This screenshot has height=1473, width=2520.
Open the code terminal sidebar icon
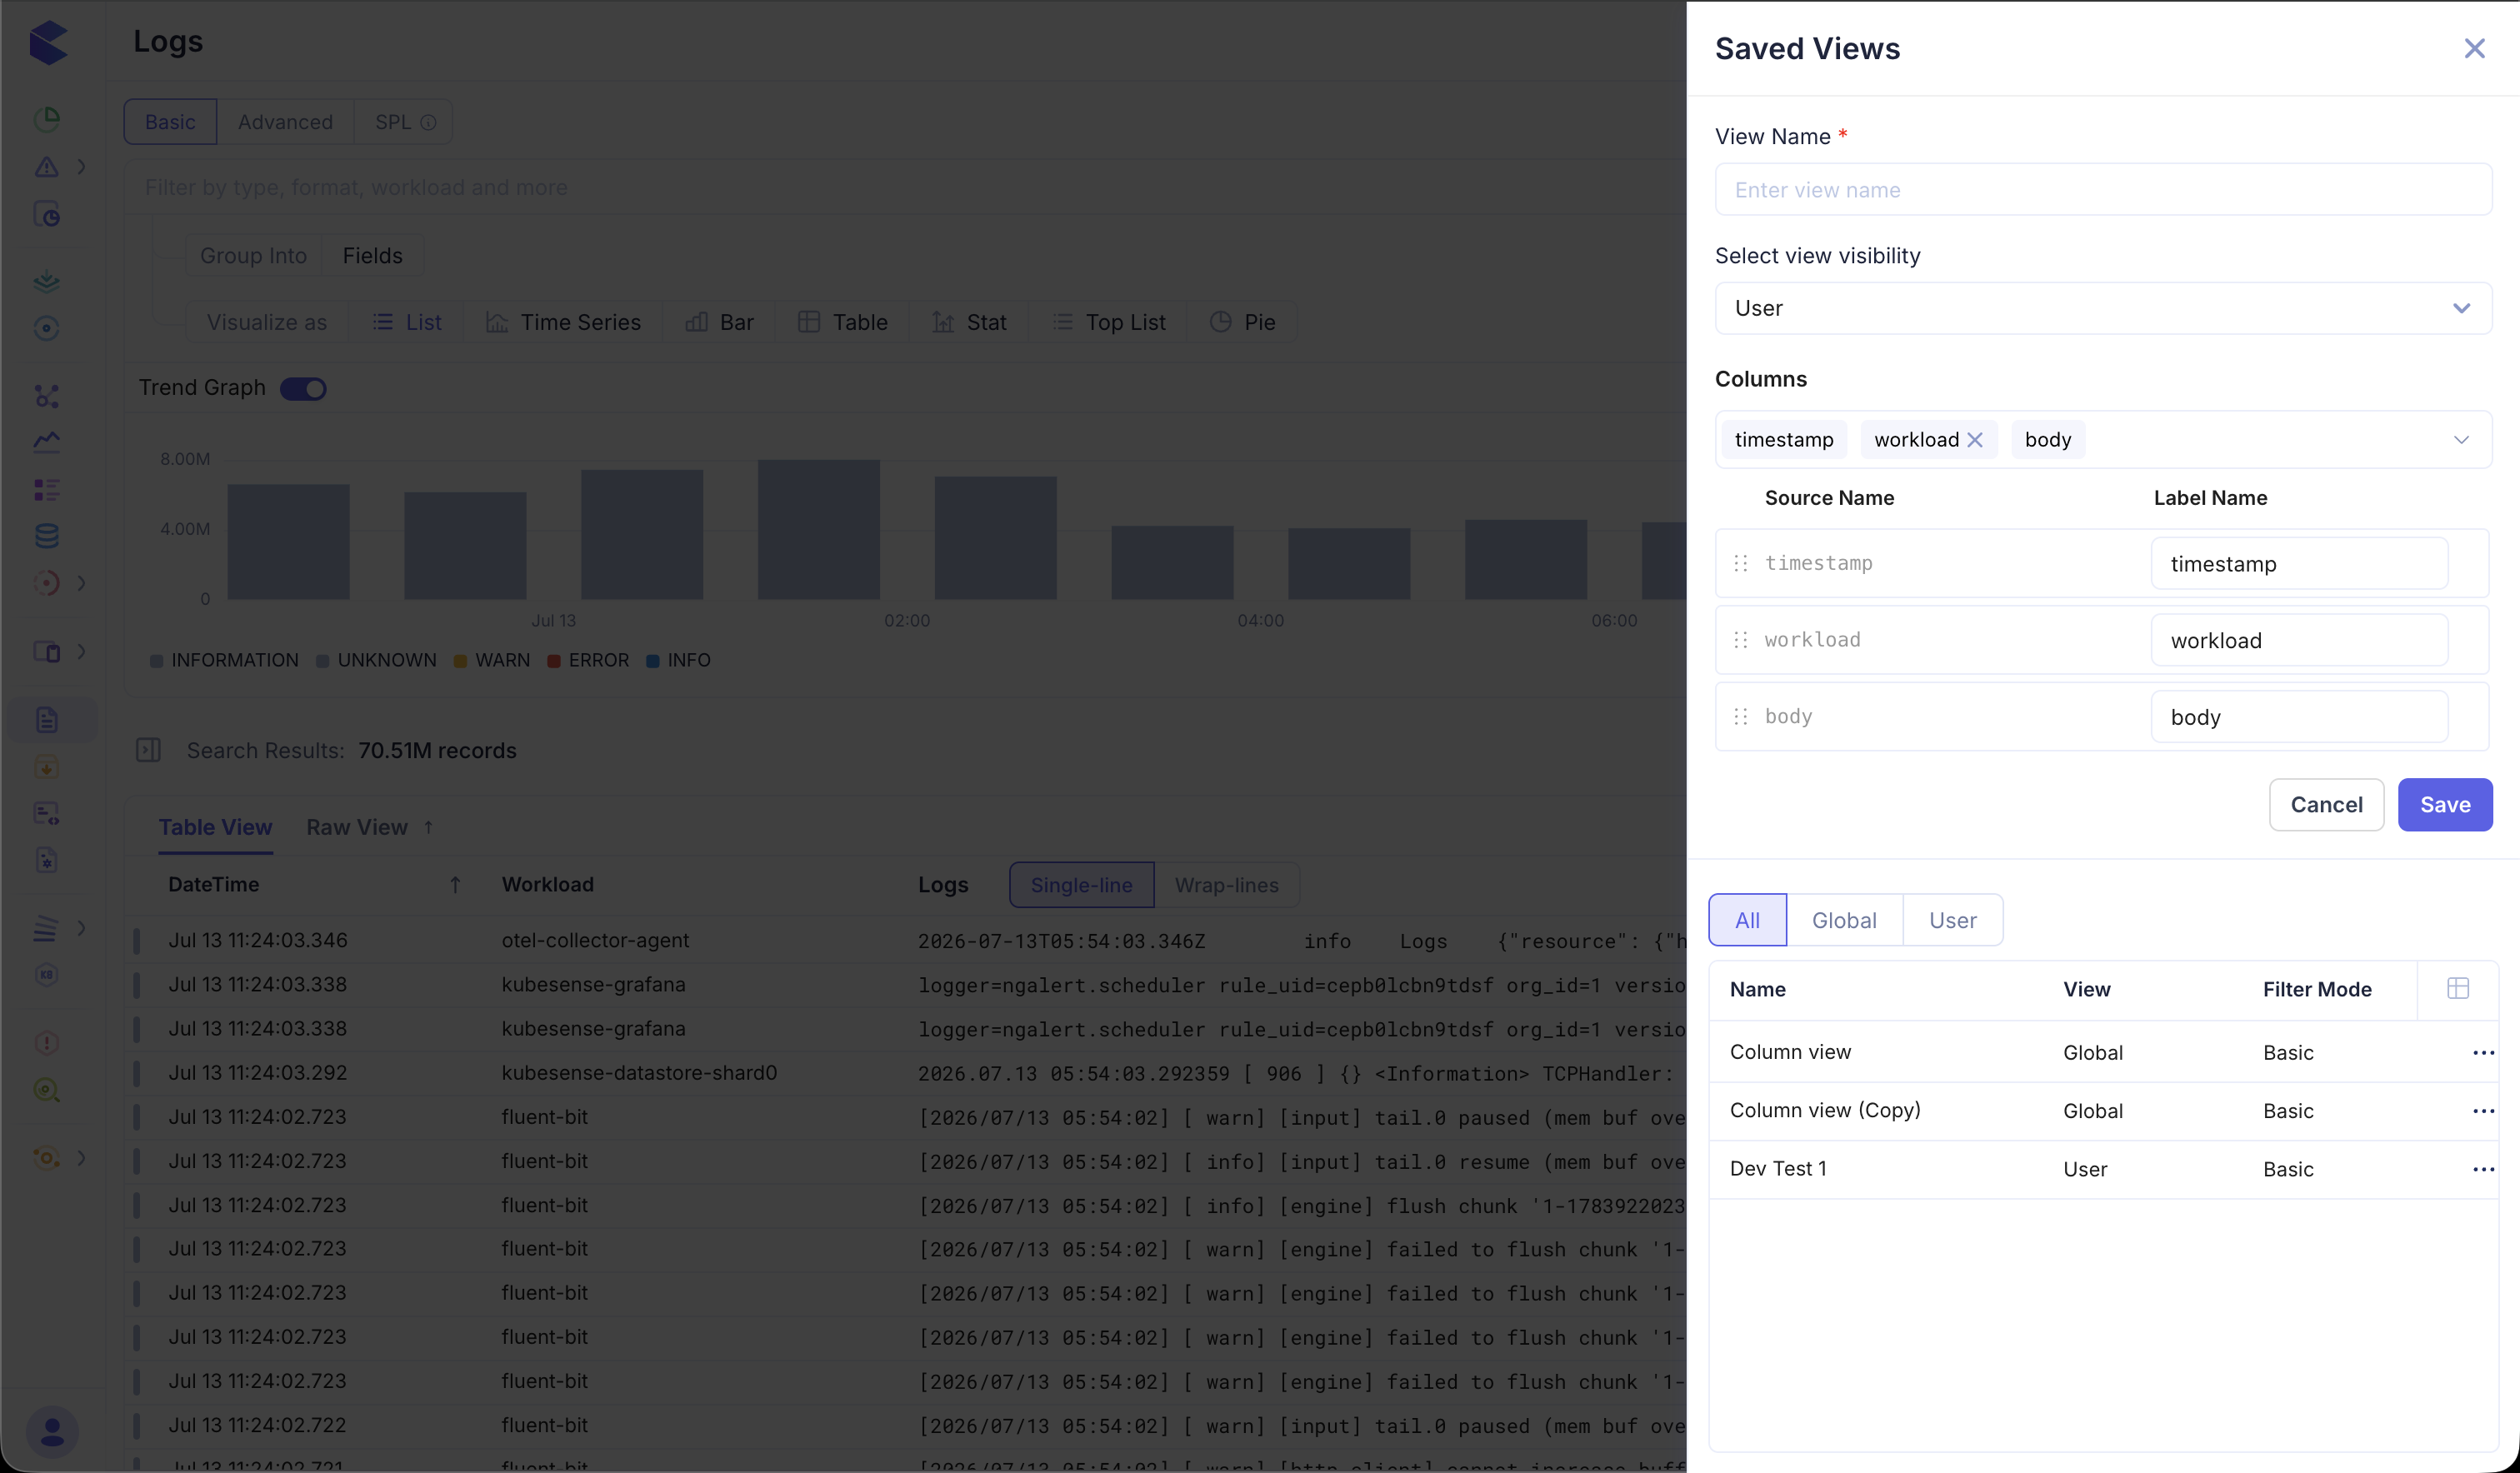pos(47,813)
